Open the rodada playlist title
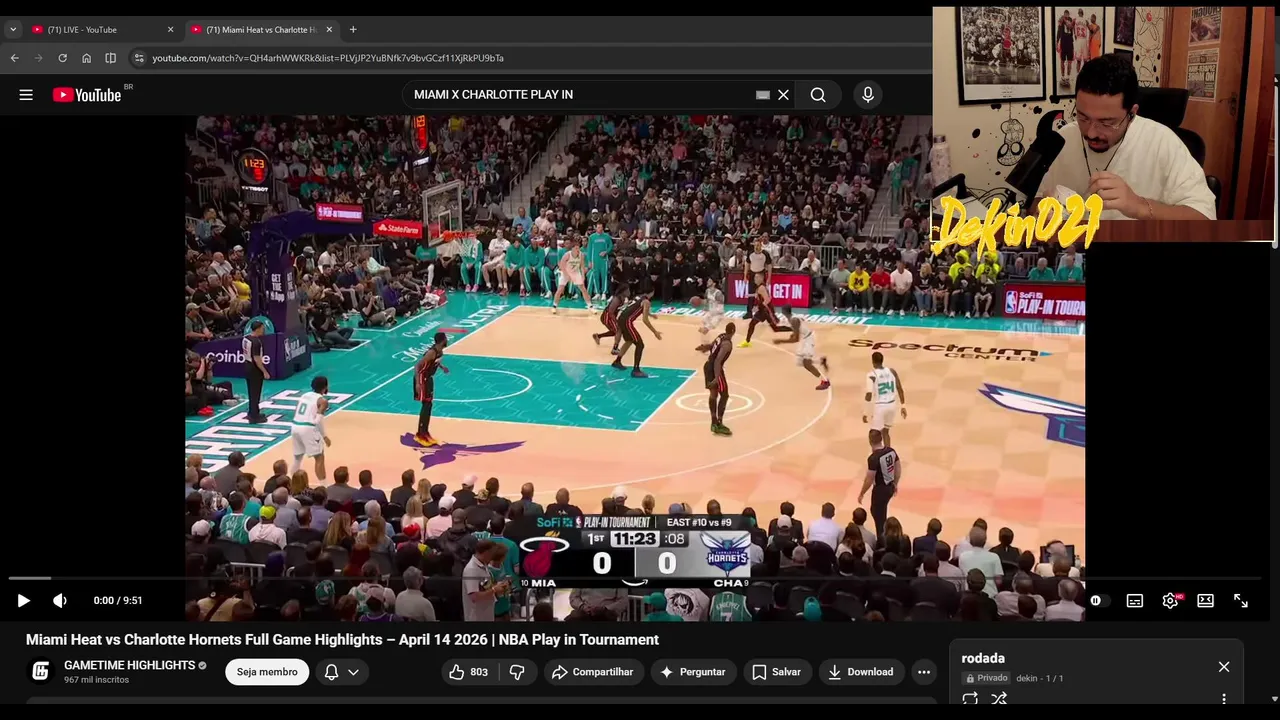 983,658
